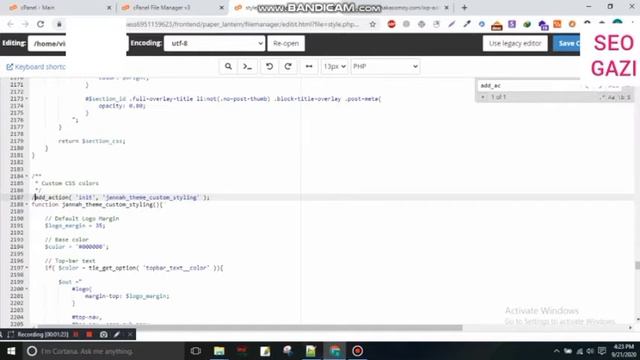This screenshot has height=360, width=640.
Task: Click taskbar clock showing 4:23 PM
Action: (x=623, y=351)
